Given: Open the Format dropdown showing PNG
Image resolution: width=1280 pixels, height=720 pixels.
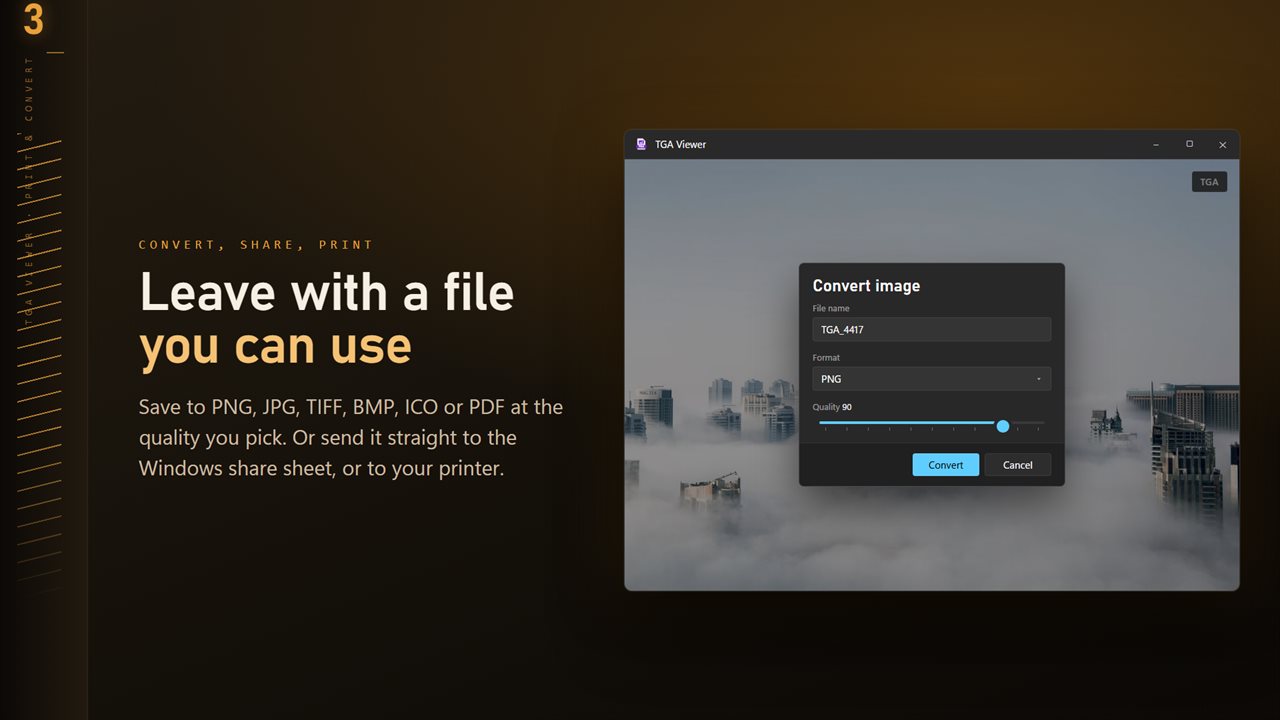Looking at the screenshot, I should (931, 379).
